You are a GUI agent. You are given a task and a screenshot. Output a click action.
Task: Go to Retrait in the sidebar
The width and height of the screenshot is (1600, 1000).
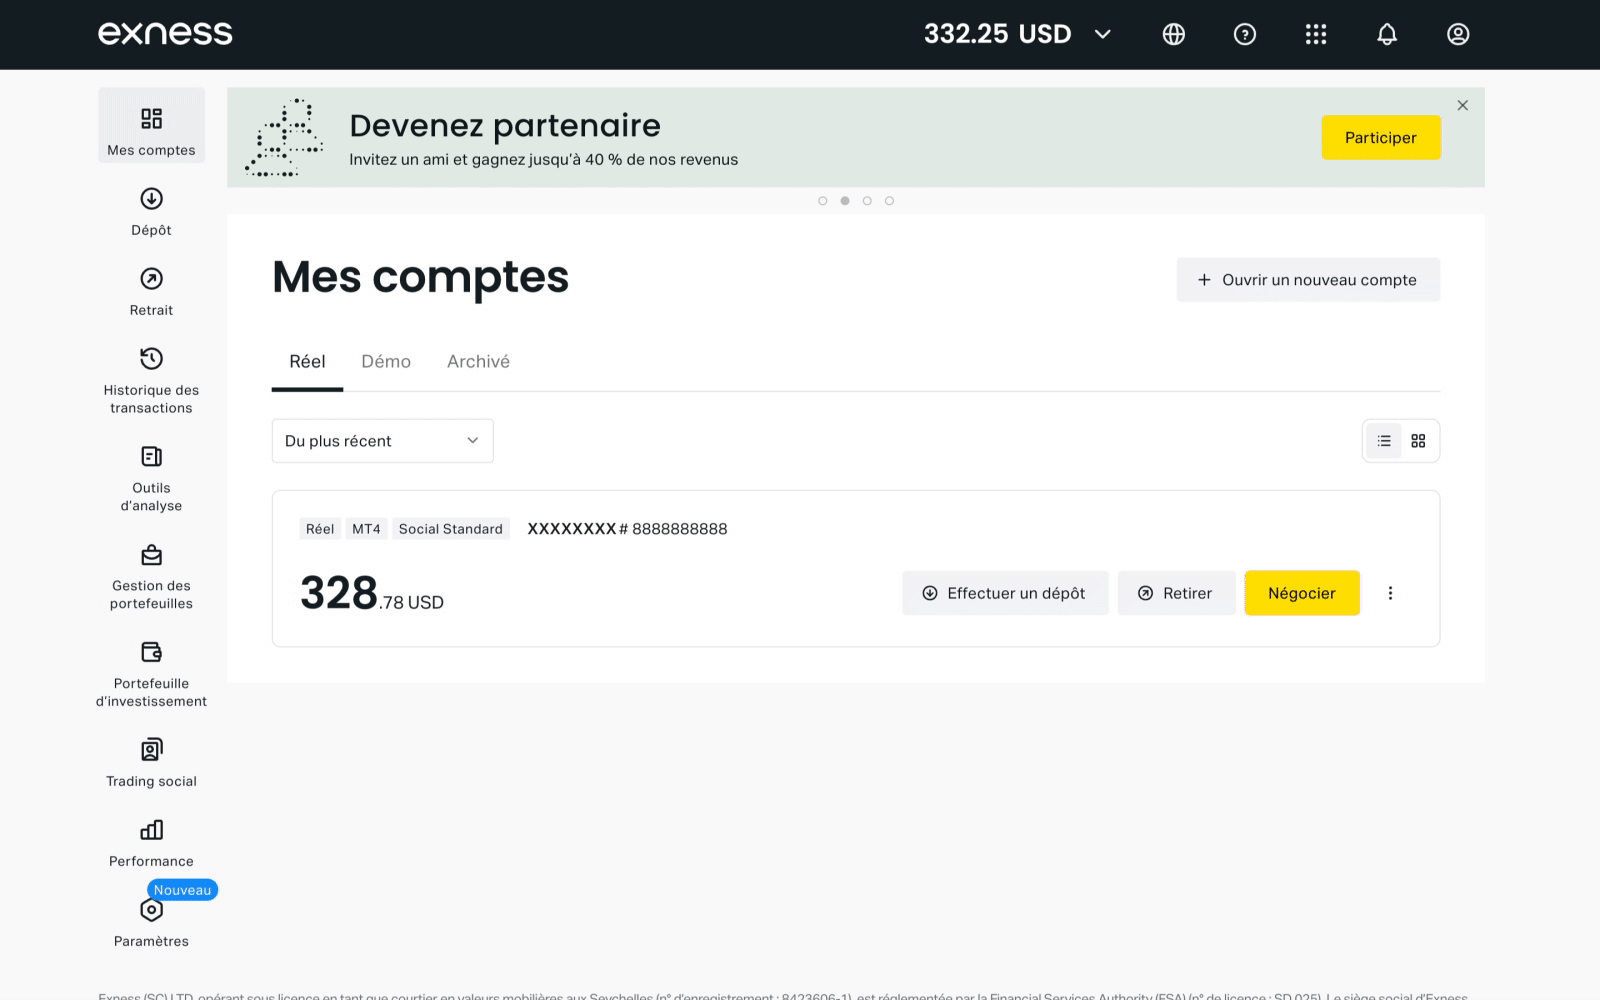pyautogui.click(x=151, y=291)
